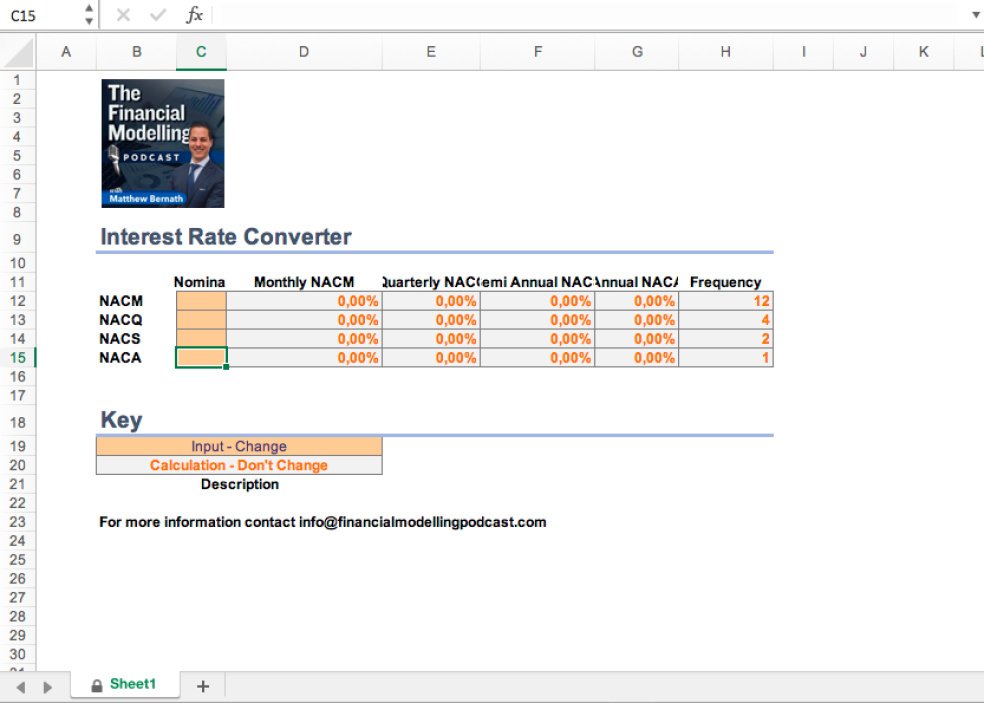This screenshot has height=703, width=984.
Task: Select column header C
Action: (201, 51)
